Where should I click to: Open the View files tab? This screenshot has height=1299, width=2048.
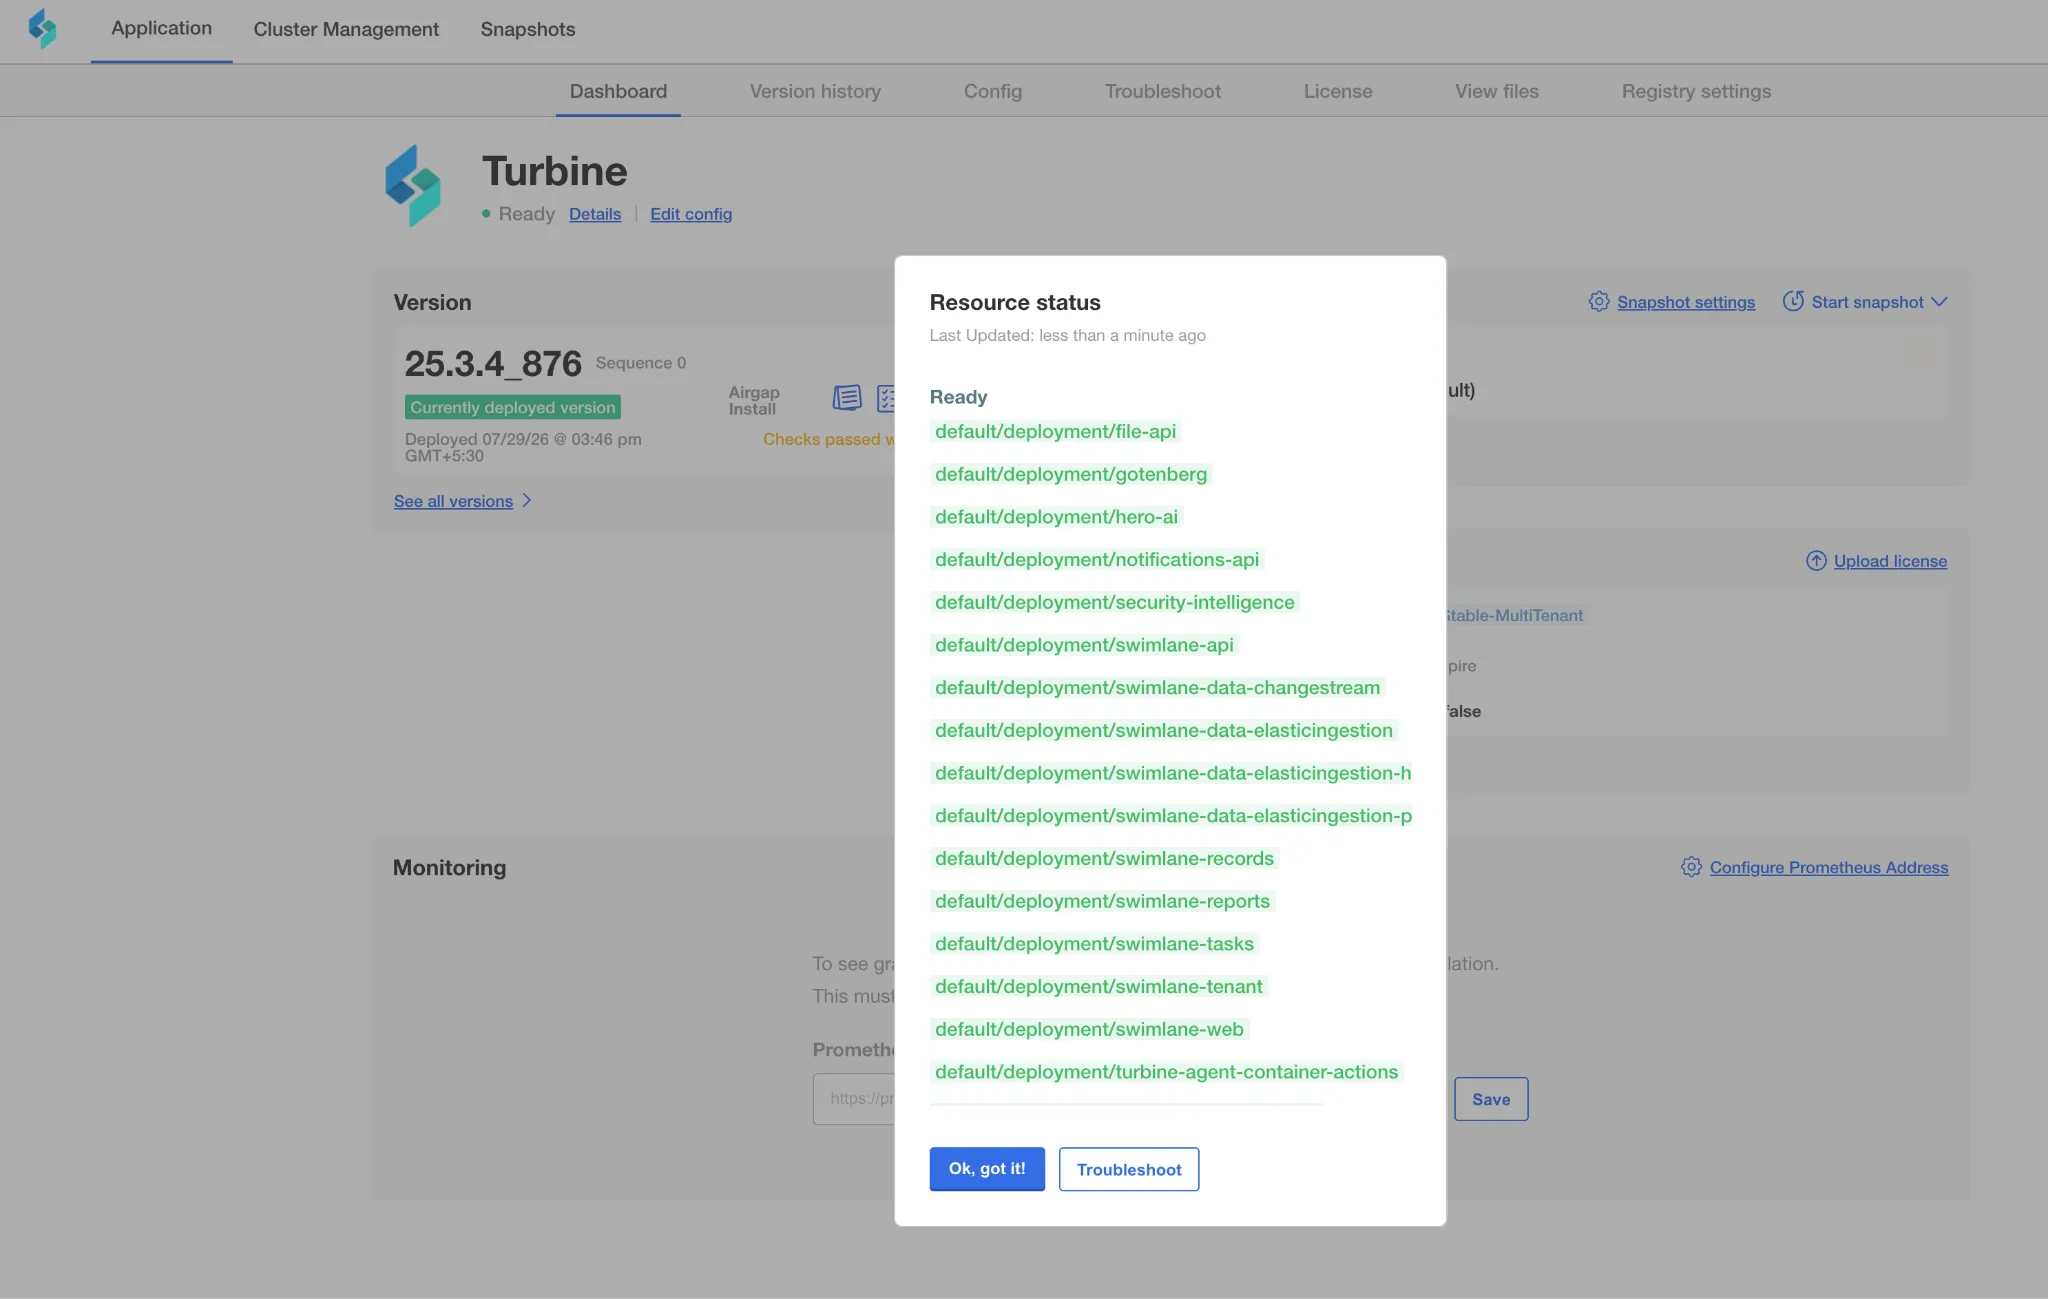click(1496, 91)
